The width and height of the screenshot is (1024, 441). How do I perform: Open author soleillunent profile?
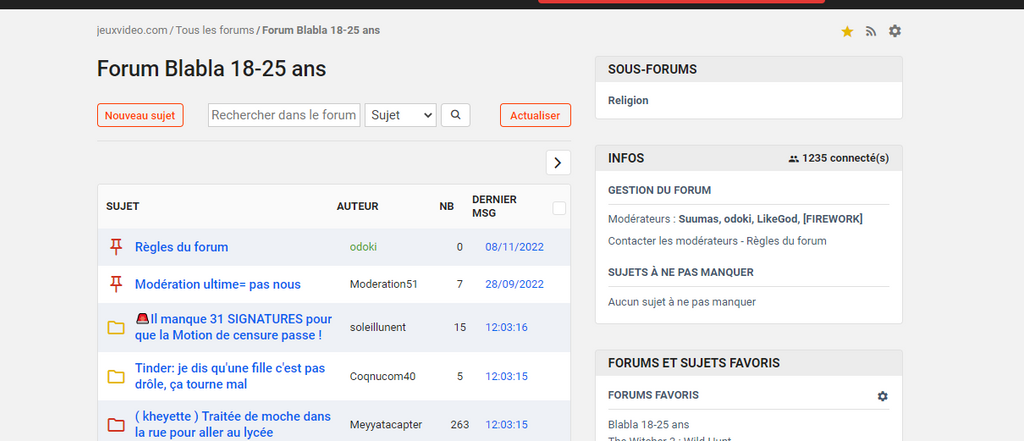point(378,327)
